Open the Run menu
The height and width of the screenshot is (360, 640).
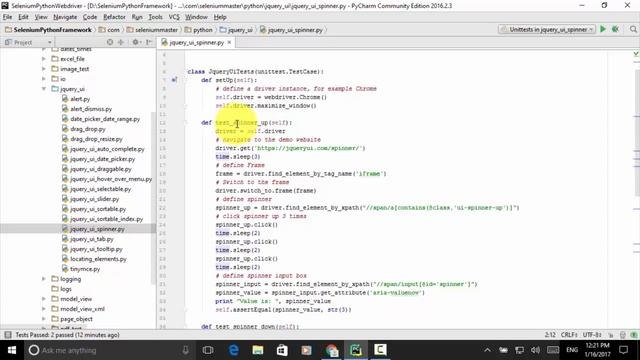click(137, 17)
